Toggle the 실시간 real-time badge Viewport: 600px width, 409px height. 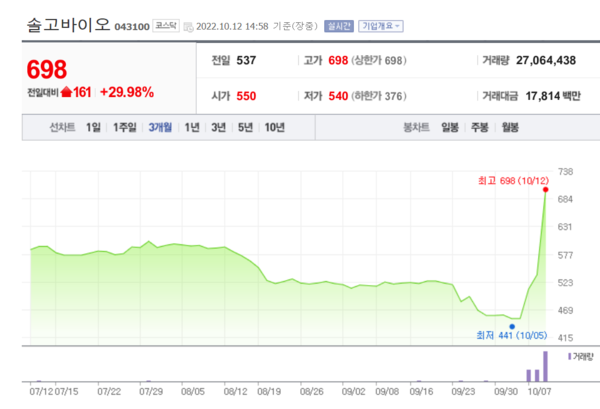339,26
